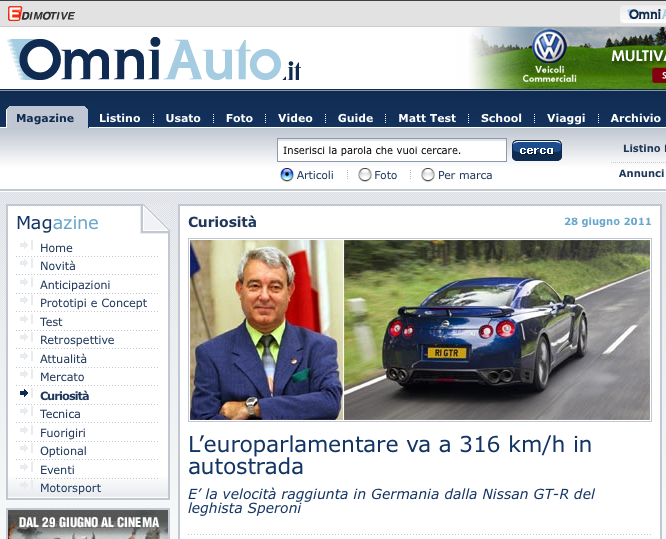The height and width of the screenshot is (539, 666).
Task: Go to the School section
Action: pyautogui.click(x=501, y=118)
